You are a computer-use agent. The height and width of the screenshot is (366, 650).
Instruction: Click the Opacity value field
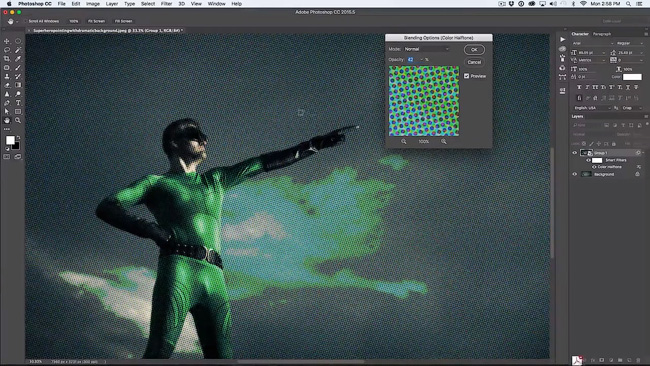tap(412, 60)
